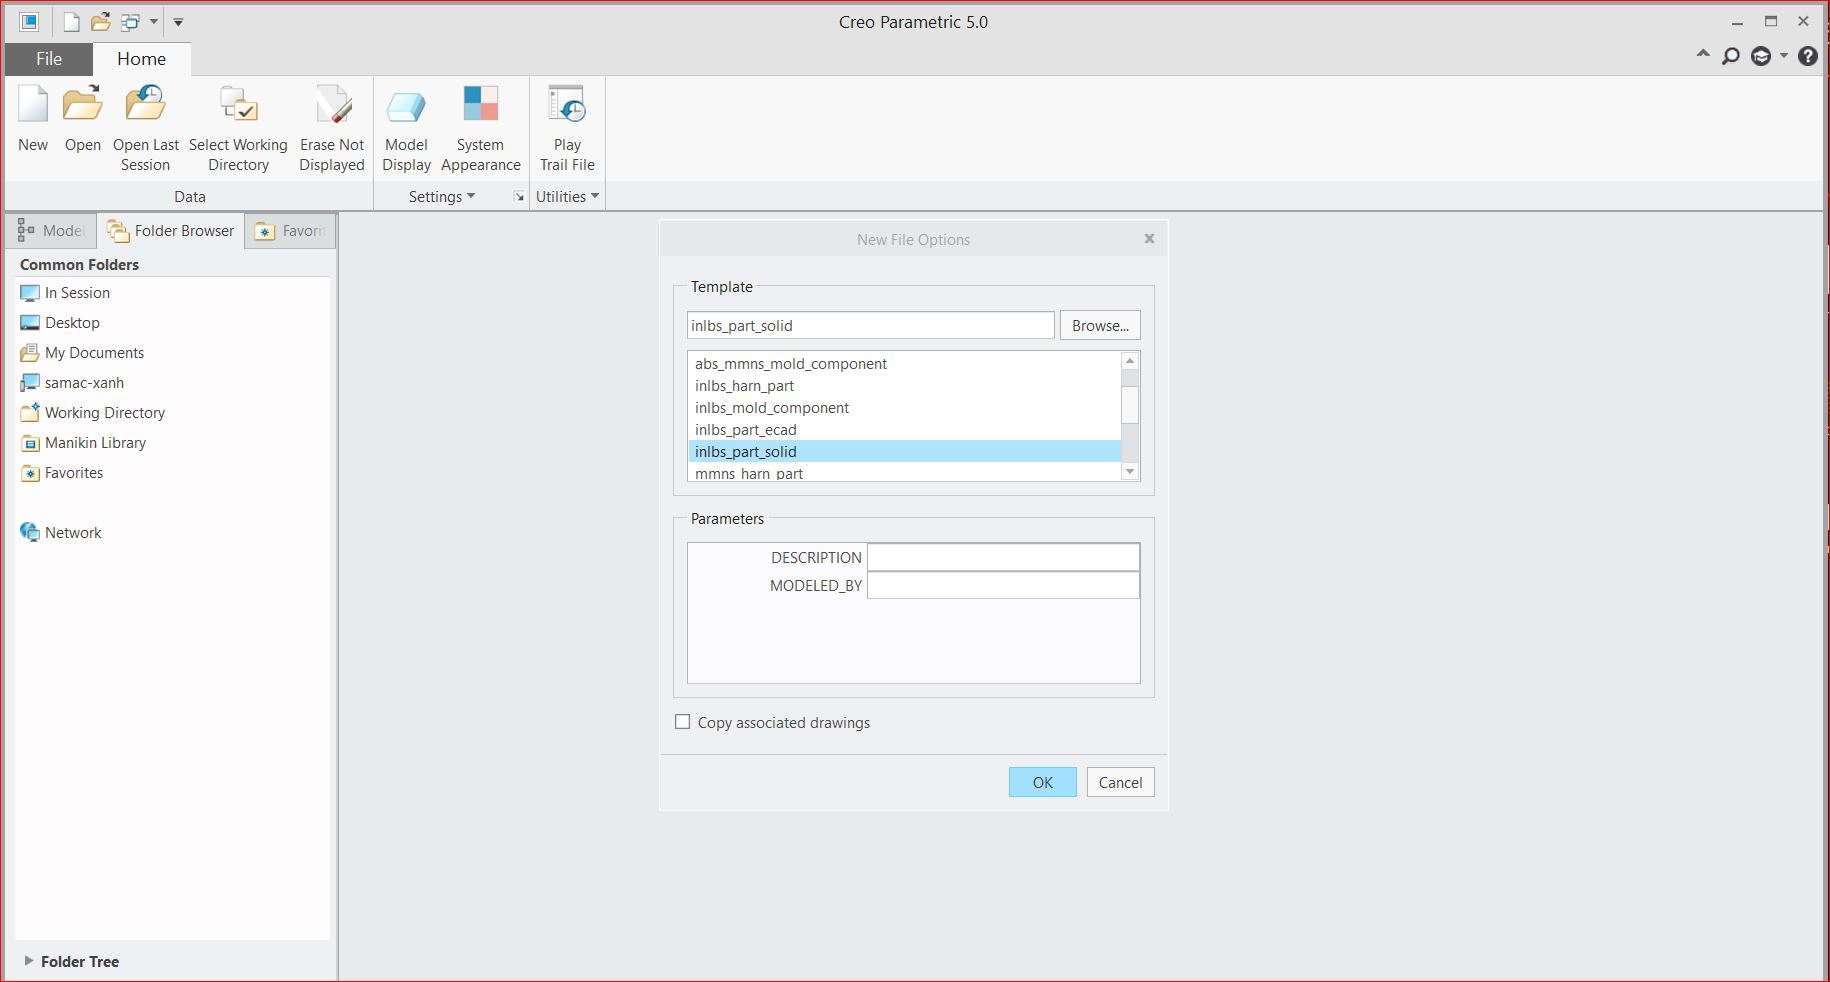The width and height of the screenshot is (1830, 982).
Task: Minimize the ribbon with up arrow
Action: [x=1703, y=55]
